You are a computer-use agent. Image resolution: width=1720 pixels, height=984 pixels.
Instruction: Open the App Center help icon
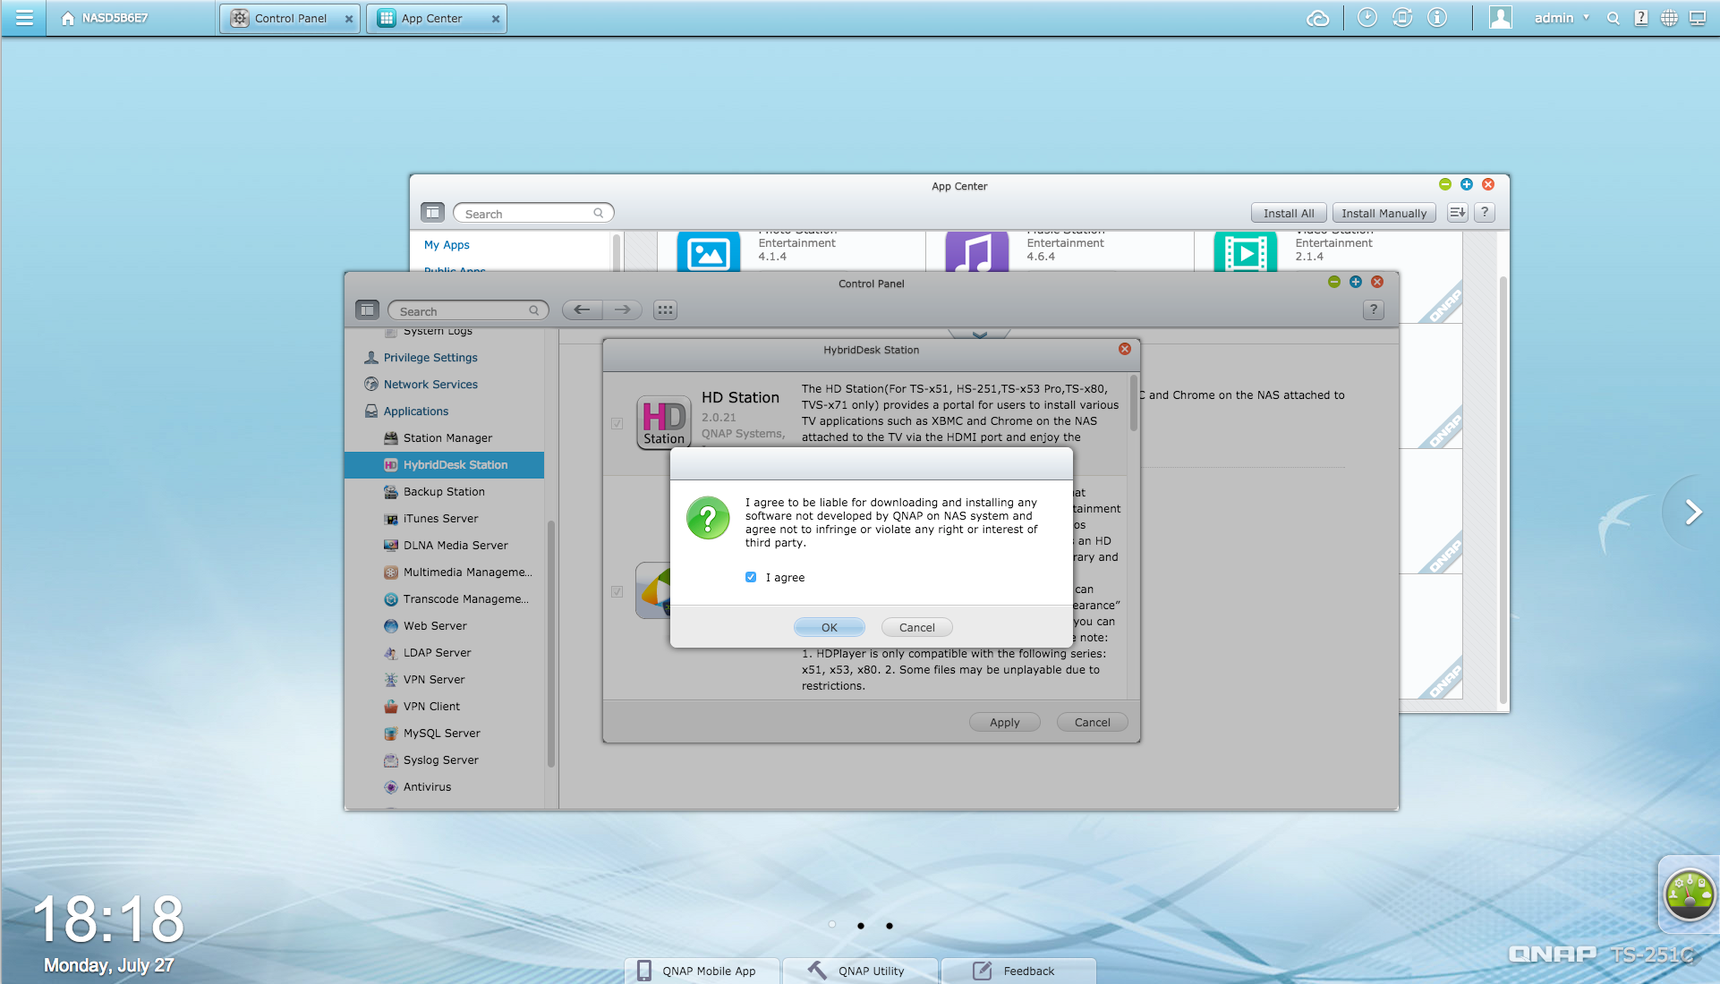click(x=1485, y=212)
